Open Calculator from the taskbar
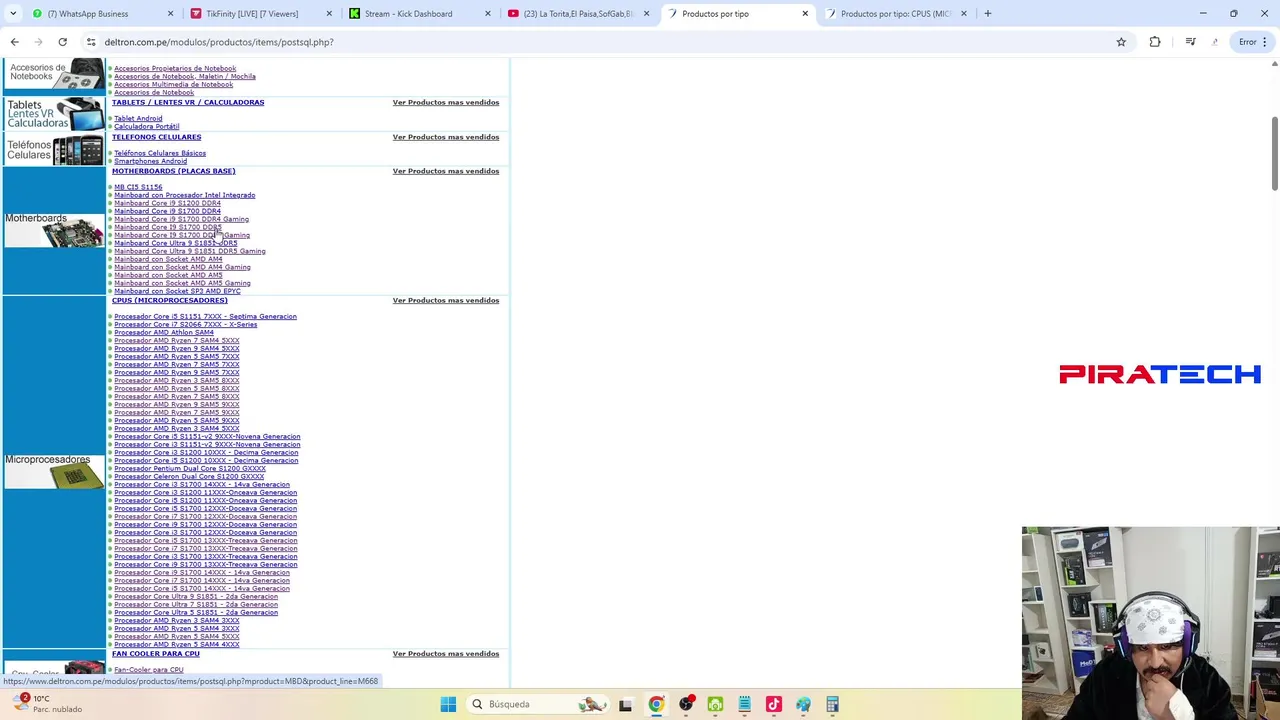 tap(832, 704)
